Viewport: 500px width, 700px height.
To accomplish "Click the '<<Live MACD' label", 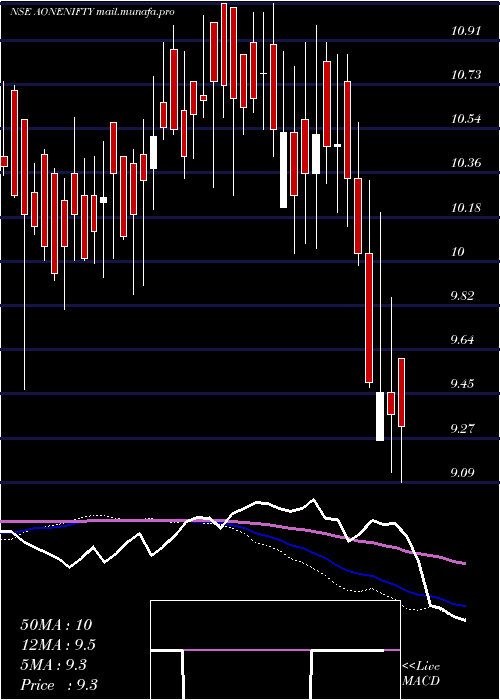I will click(x=421, y=674).
